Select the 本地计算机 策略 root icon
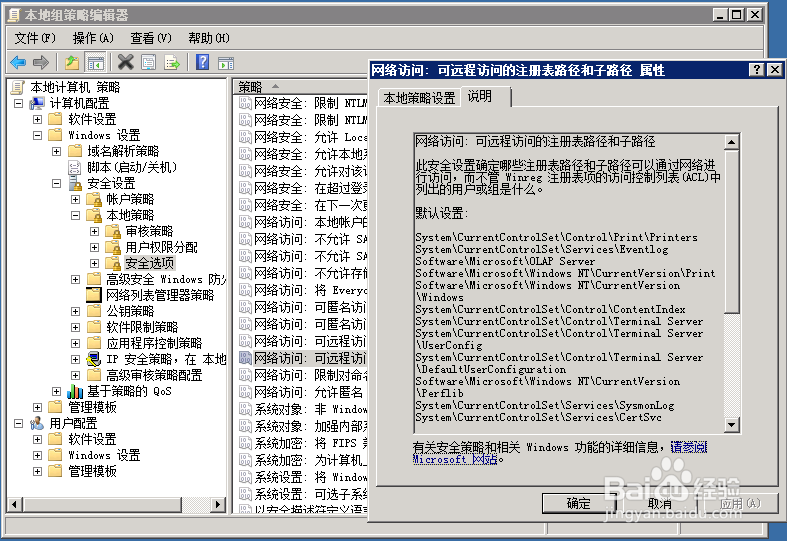 point(18,87)
